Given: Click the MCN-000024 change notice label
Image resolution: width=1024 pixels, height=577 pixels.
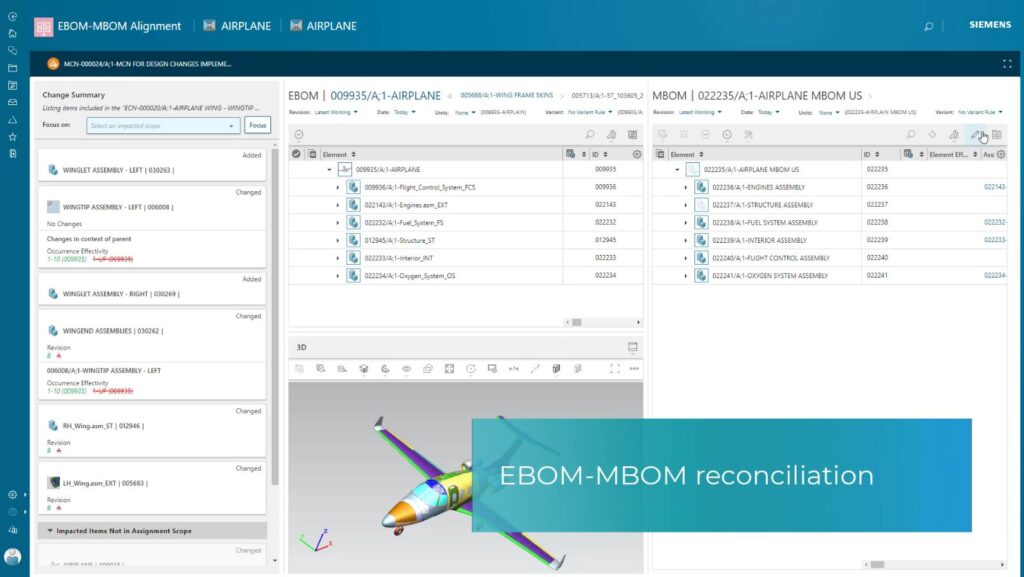Looking at the screenshot, I should [148, 64].
